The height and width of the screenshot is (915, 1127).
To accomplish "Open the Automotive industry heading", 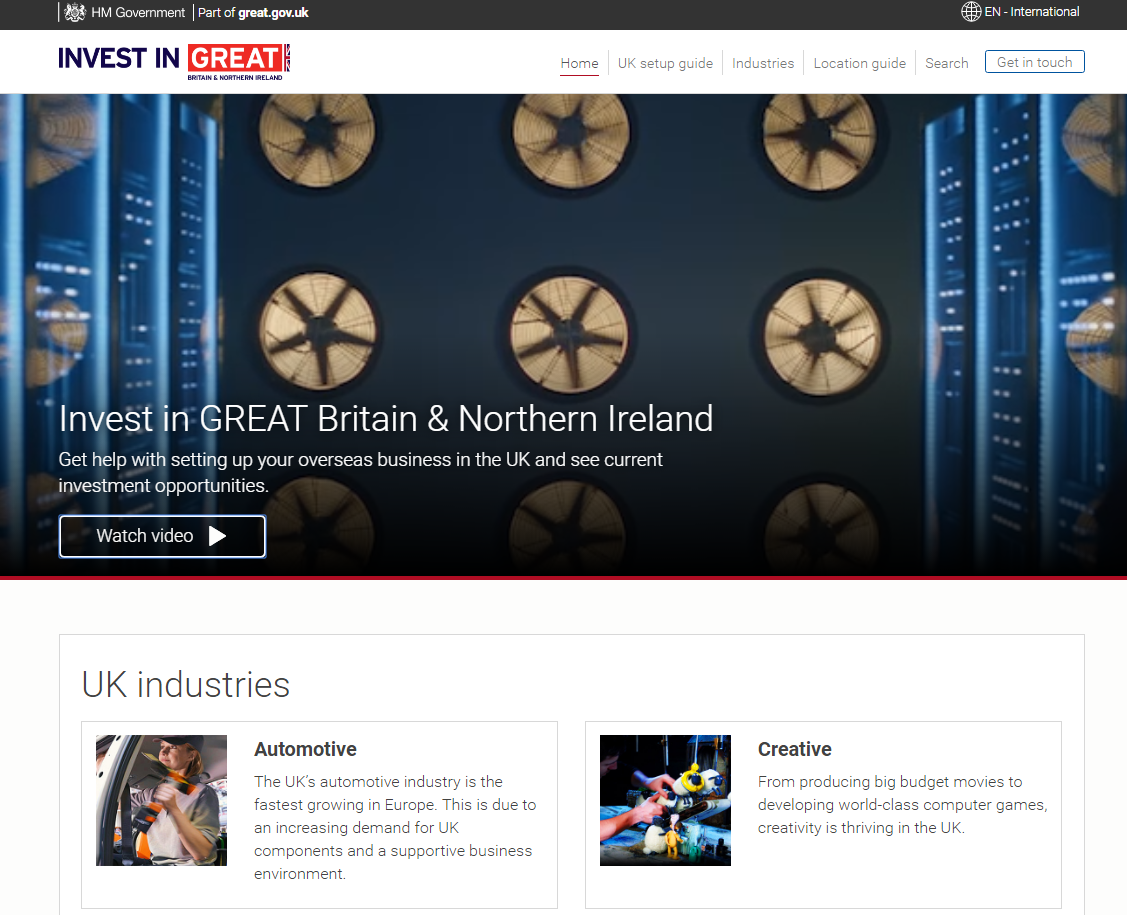I will (x=305, y=749).
